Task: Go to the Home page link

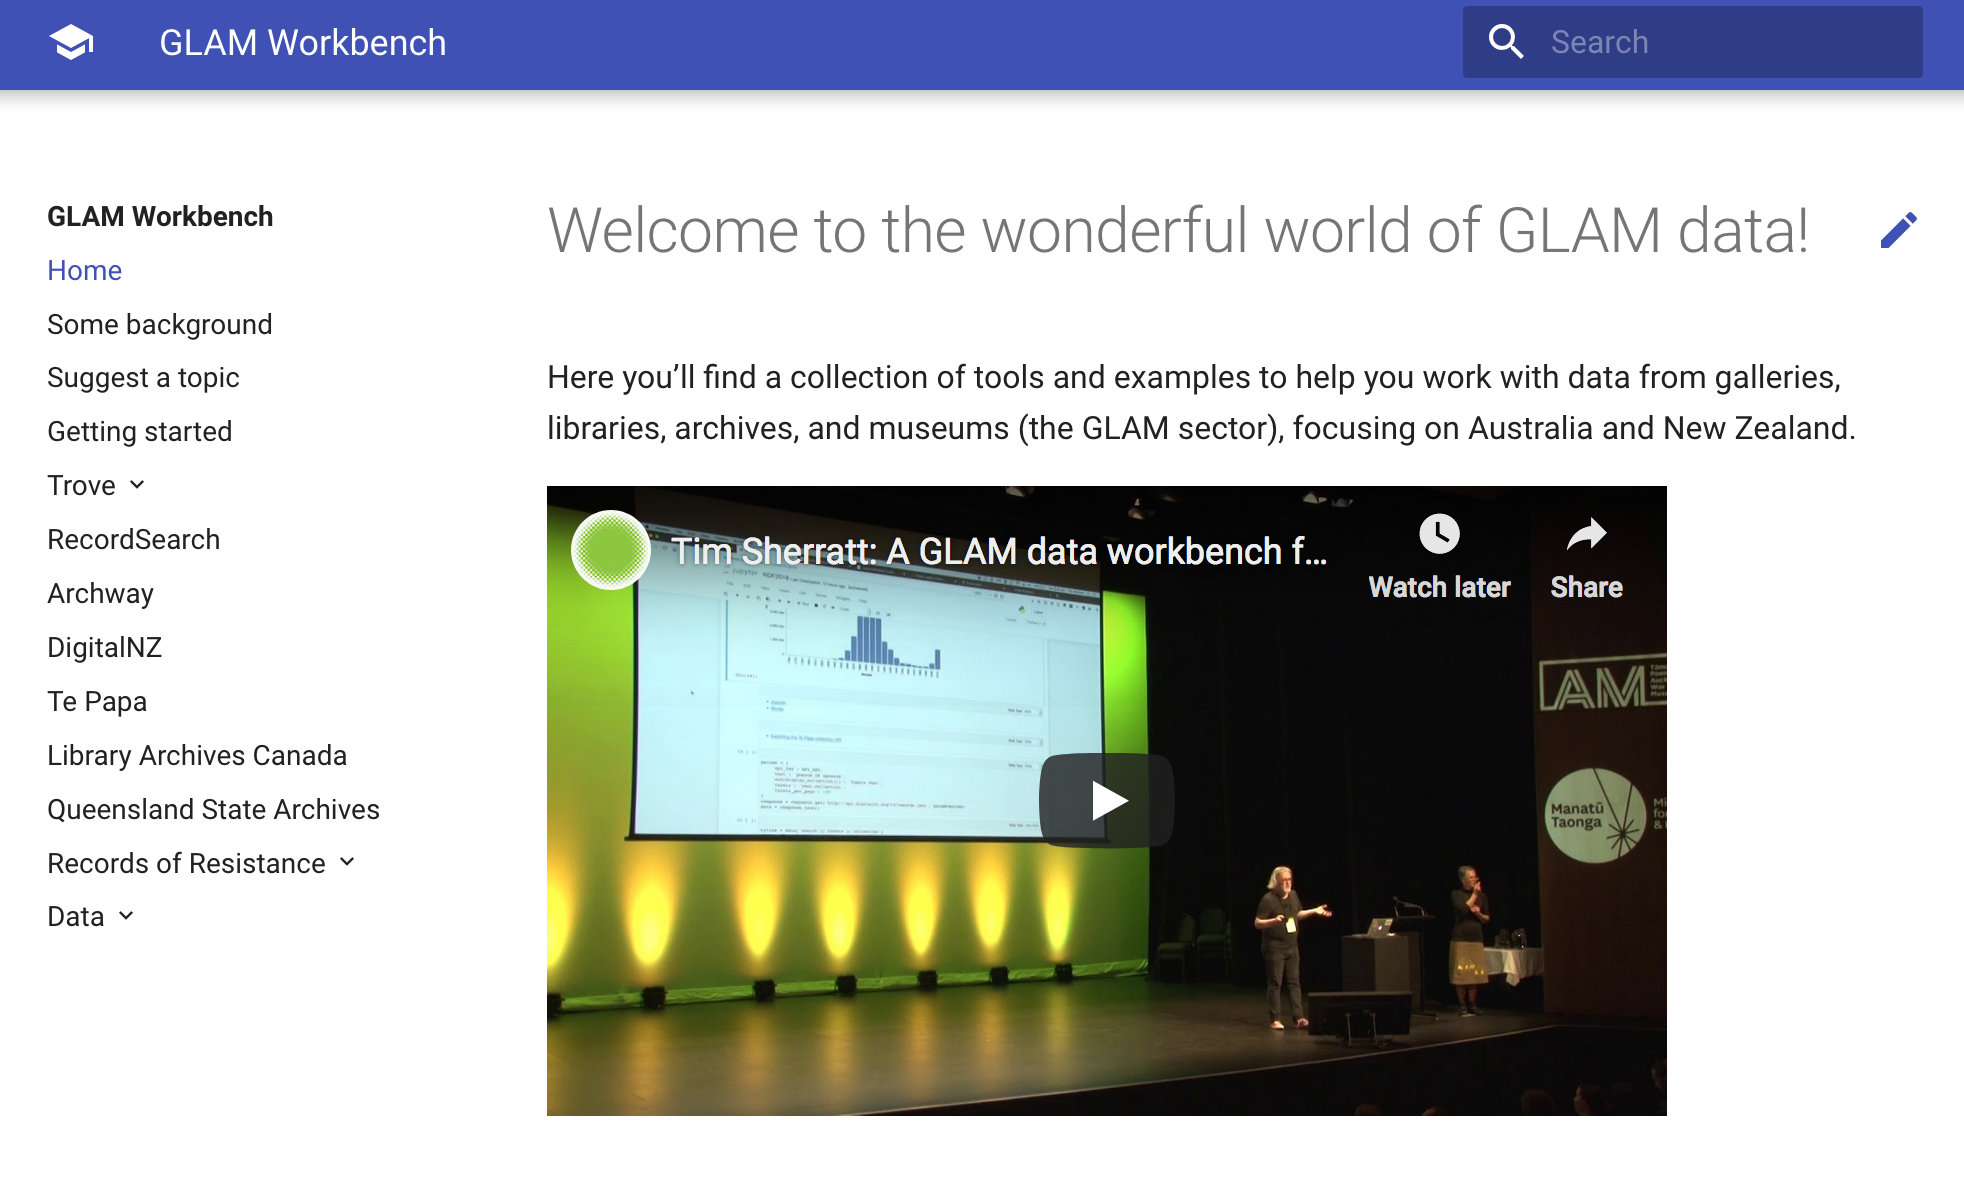Action: [84, 270]
